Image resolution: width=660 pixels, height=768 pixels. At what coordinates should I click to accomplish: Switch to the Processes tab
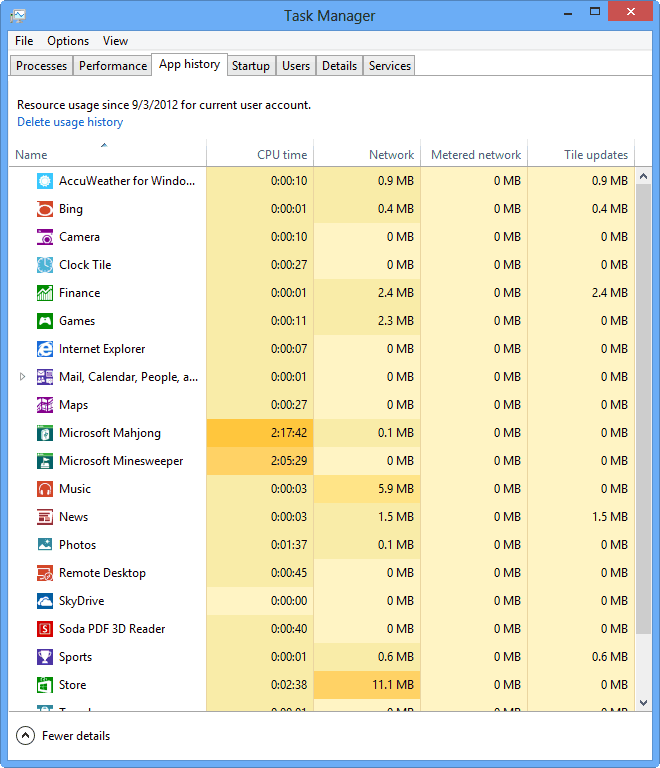(41, 66)
